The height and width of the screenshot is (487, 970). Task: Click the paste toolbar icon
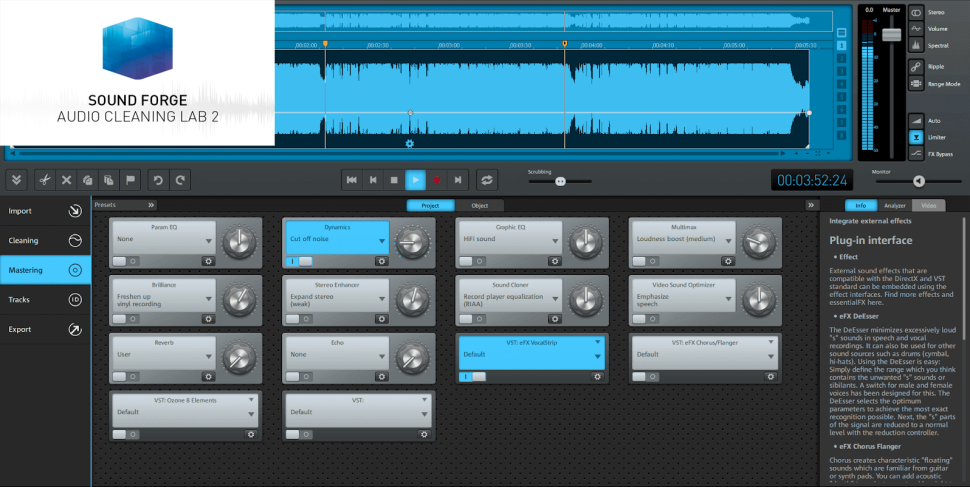109,180
